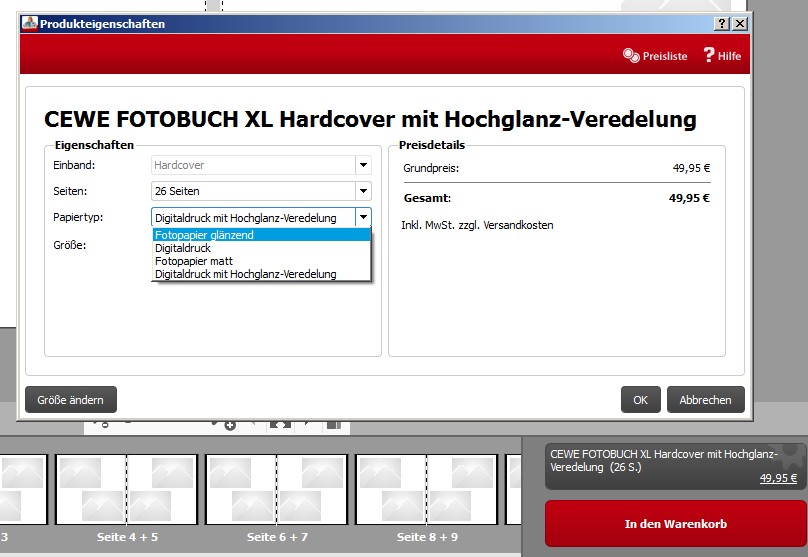The height and width of the screenshot is (557, 808).
Task: Click the Papiertyp: label
Action: pos(78,217)
